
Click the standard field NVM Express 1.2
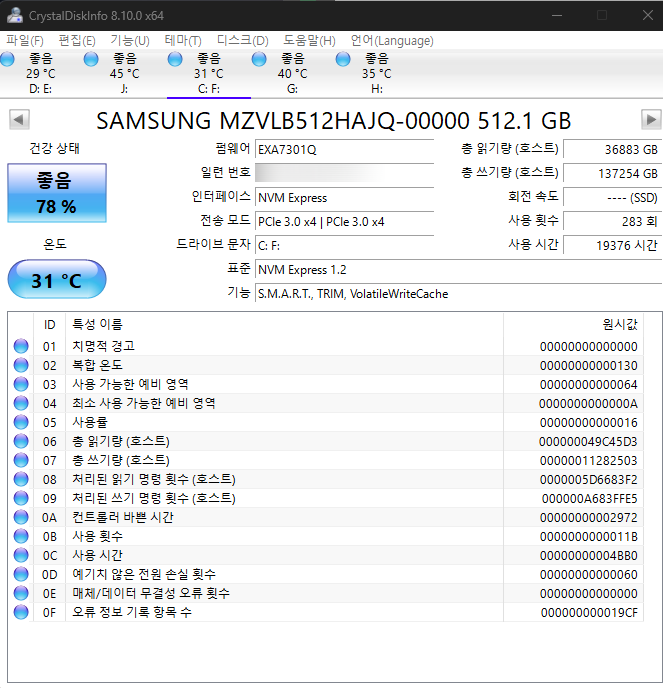click(x=459, y=269)
